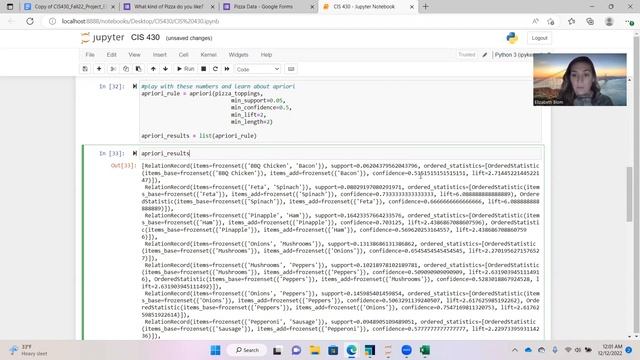640x360 pixels.
Task: Move selected cell down arrow
Action: coord(165,69)
